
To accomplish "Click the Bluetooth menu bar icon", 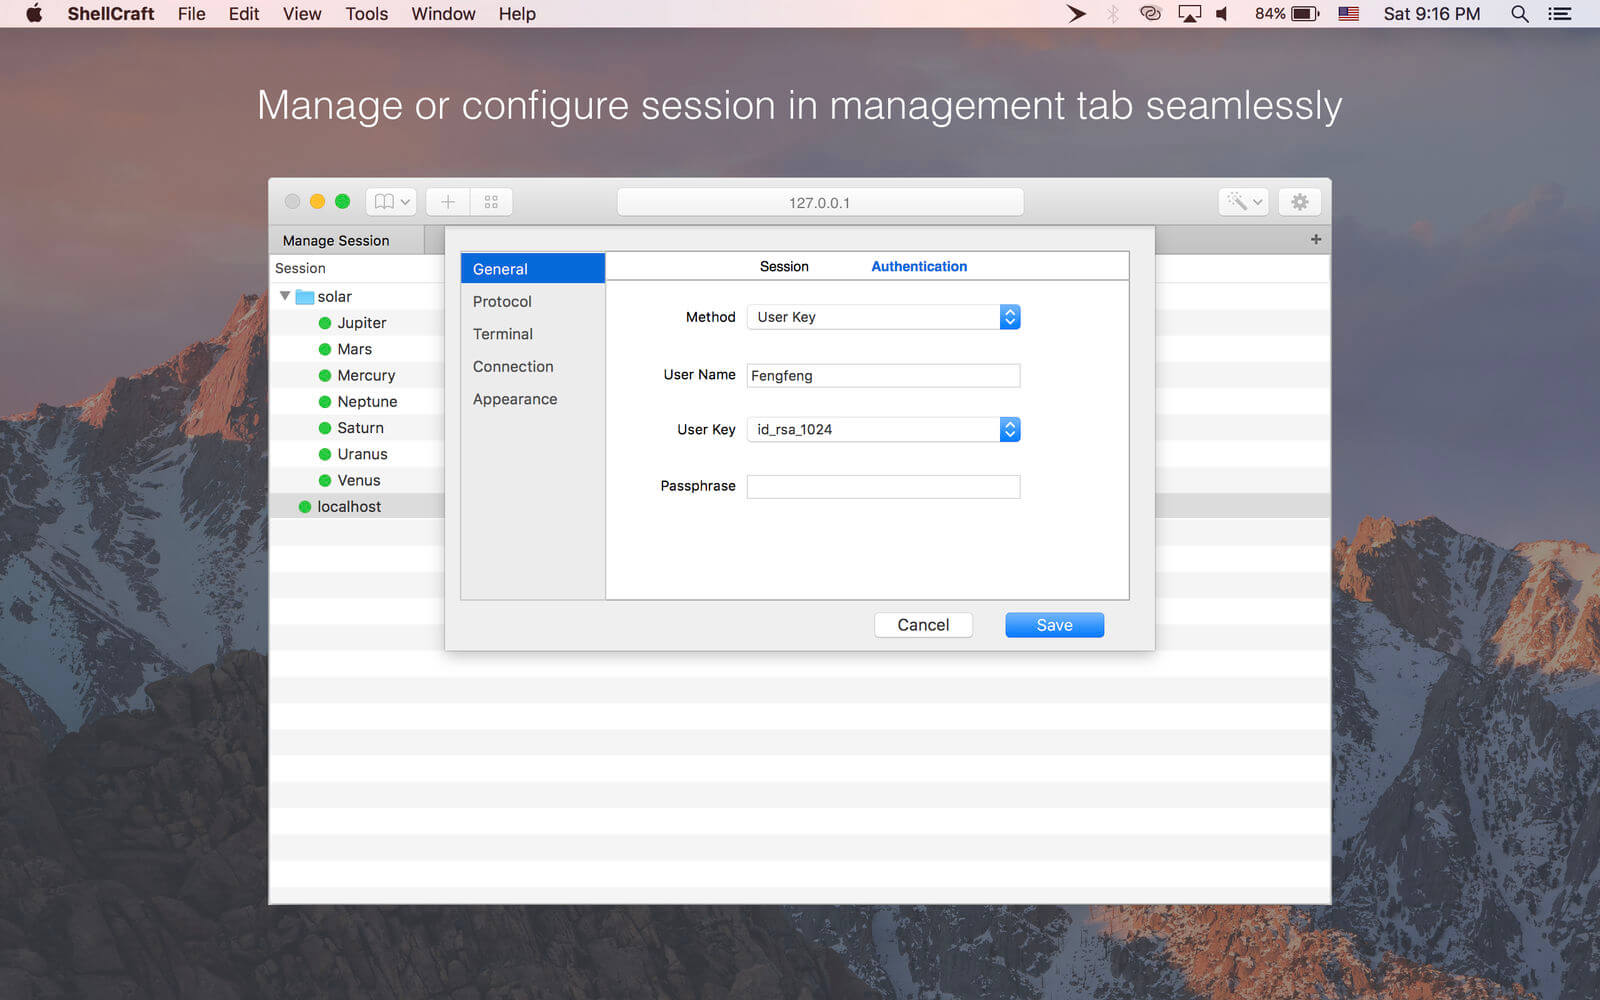I will coord(1112,14).
